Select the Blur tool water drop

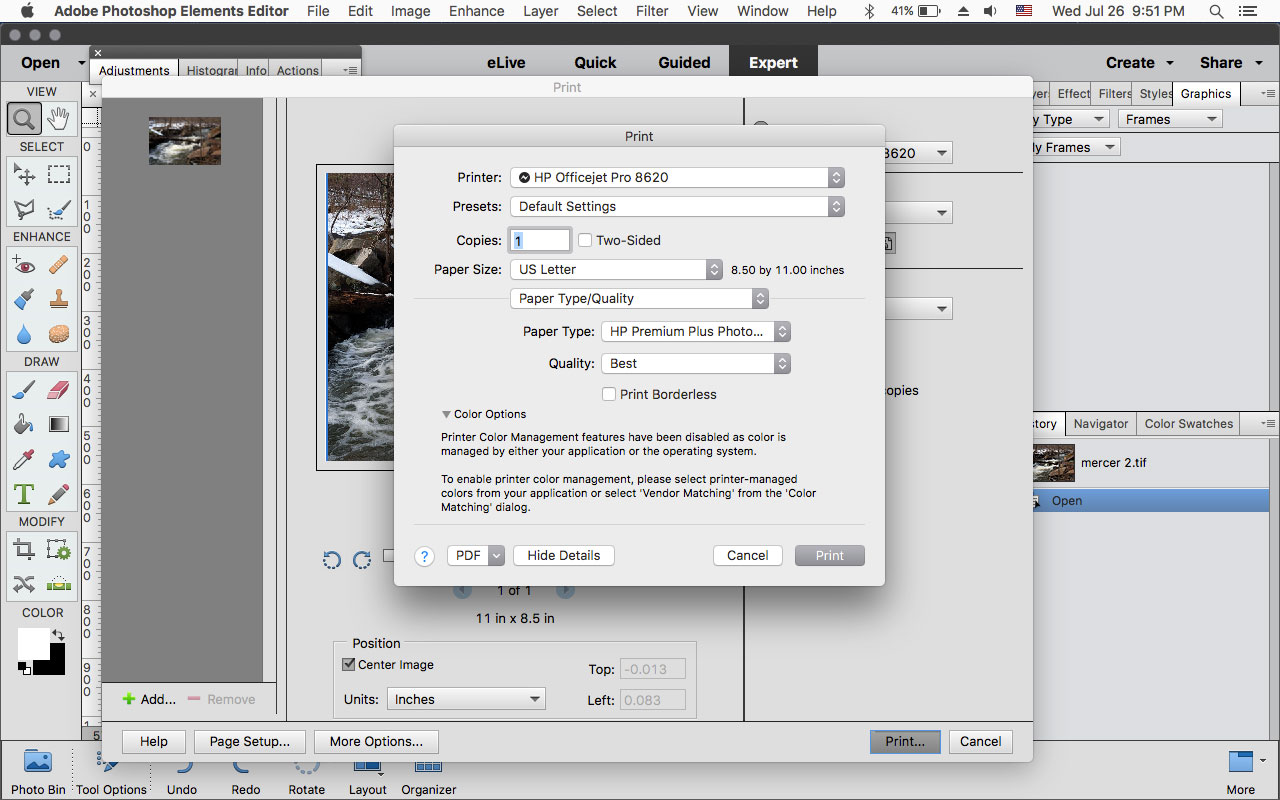pos(24,334)
